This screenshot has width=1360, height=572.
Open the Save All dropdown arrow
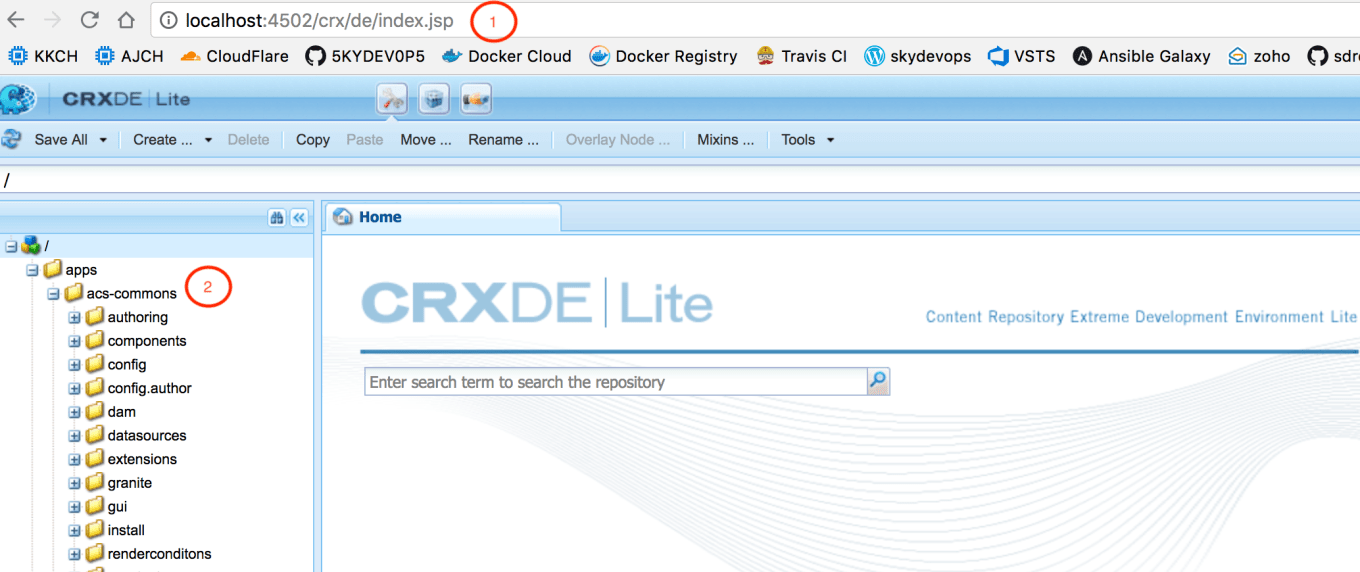pyautogui.click(x=103, y=140)
